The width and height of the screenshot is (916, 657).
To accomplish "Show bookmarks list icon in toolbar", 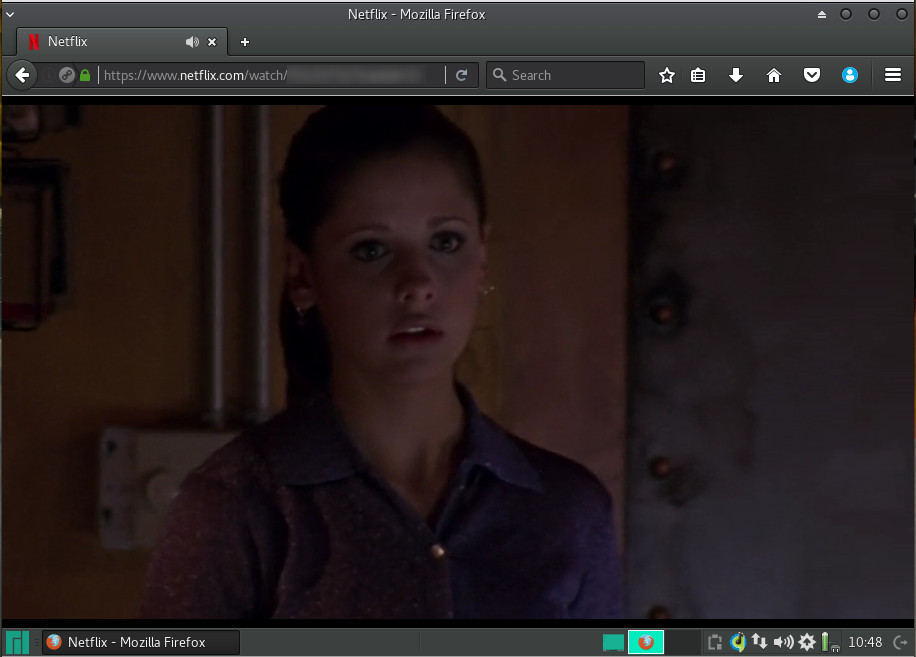I will 699,75.
